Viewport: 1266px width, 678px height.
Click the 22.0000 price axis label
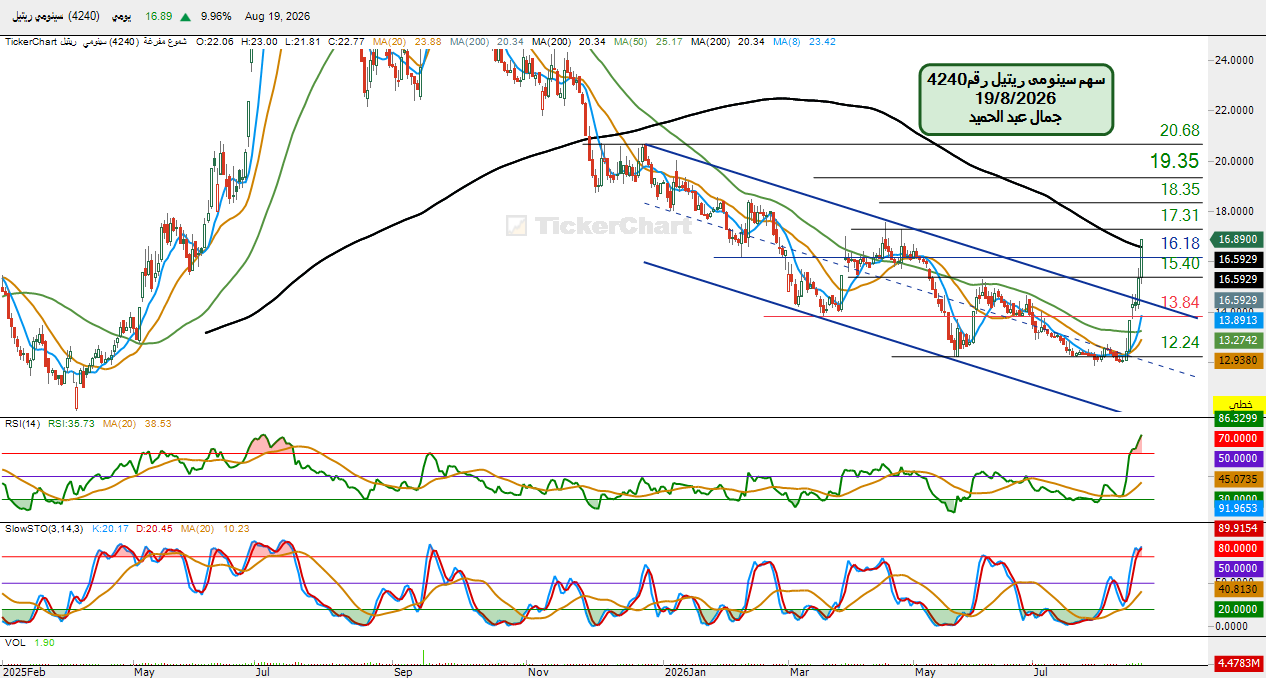point(1236,110)
